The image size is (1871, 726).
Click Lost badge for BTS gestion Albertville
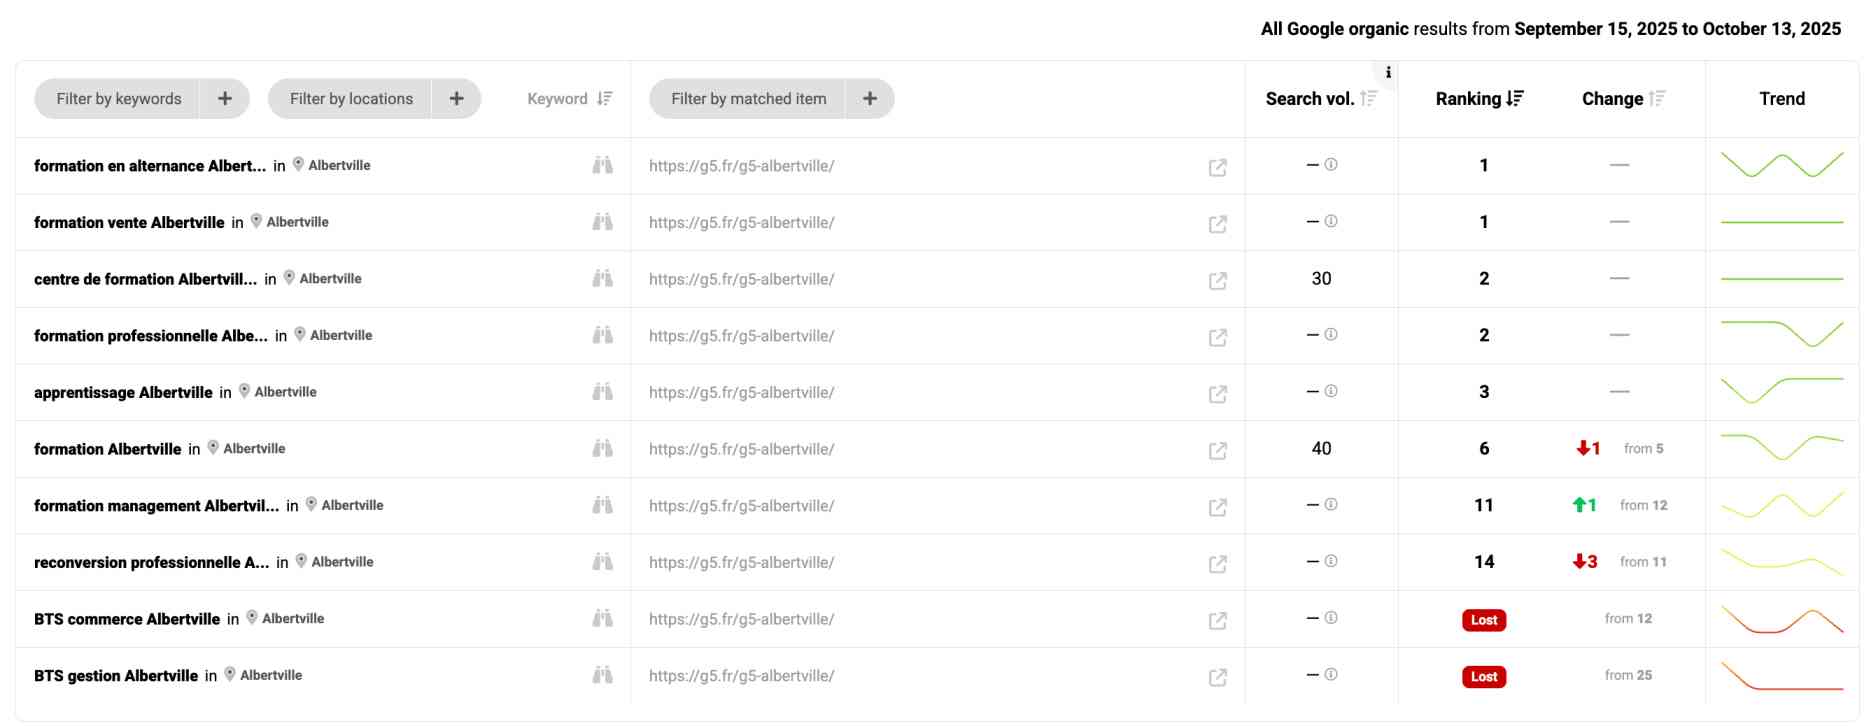click(x=1483, y=677)
